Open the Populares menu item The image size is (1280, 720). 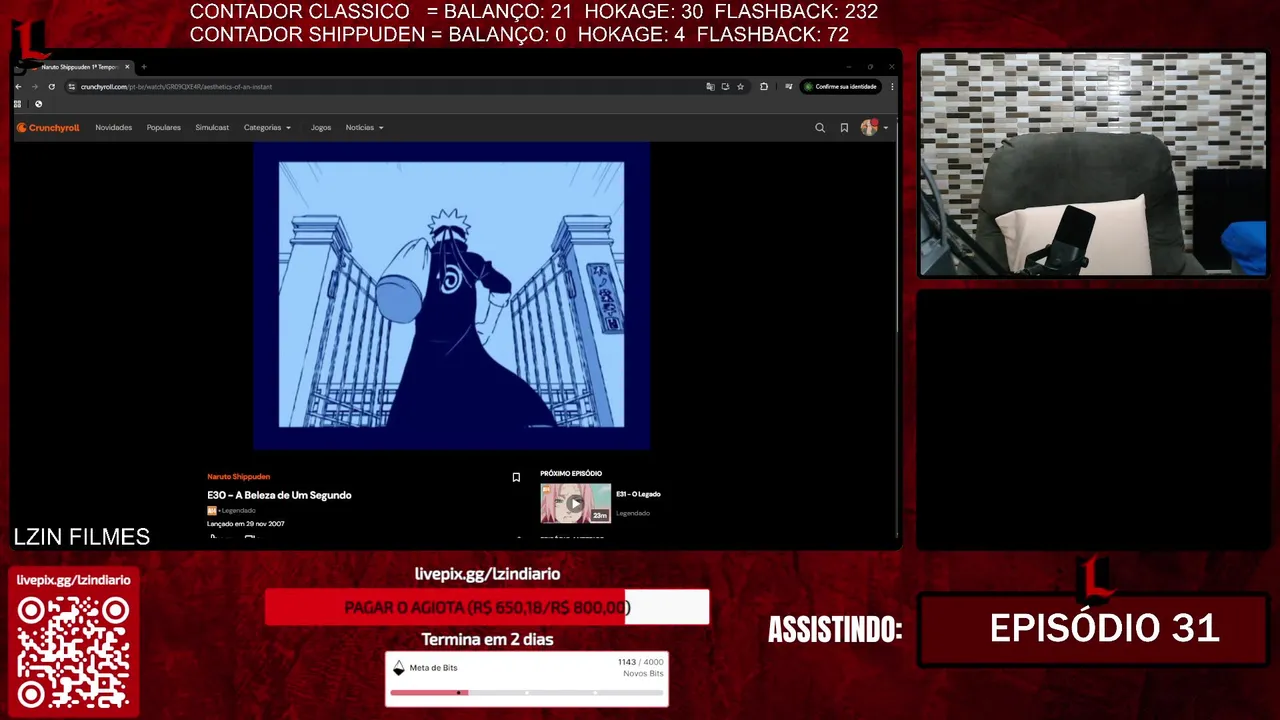pos(163,128)
